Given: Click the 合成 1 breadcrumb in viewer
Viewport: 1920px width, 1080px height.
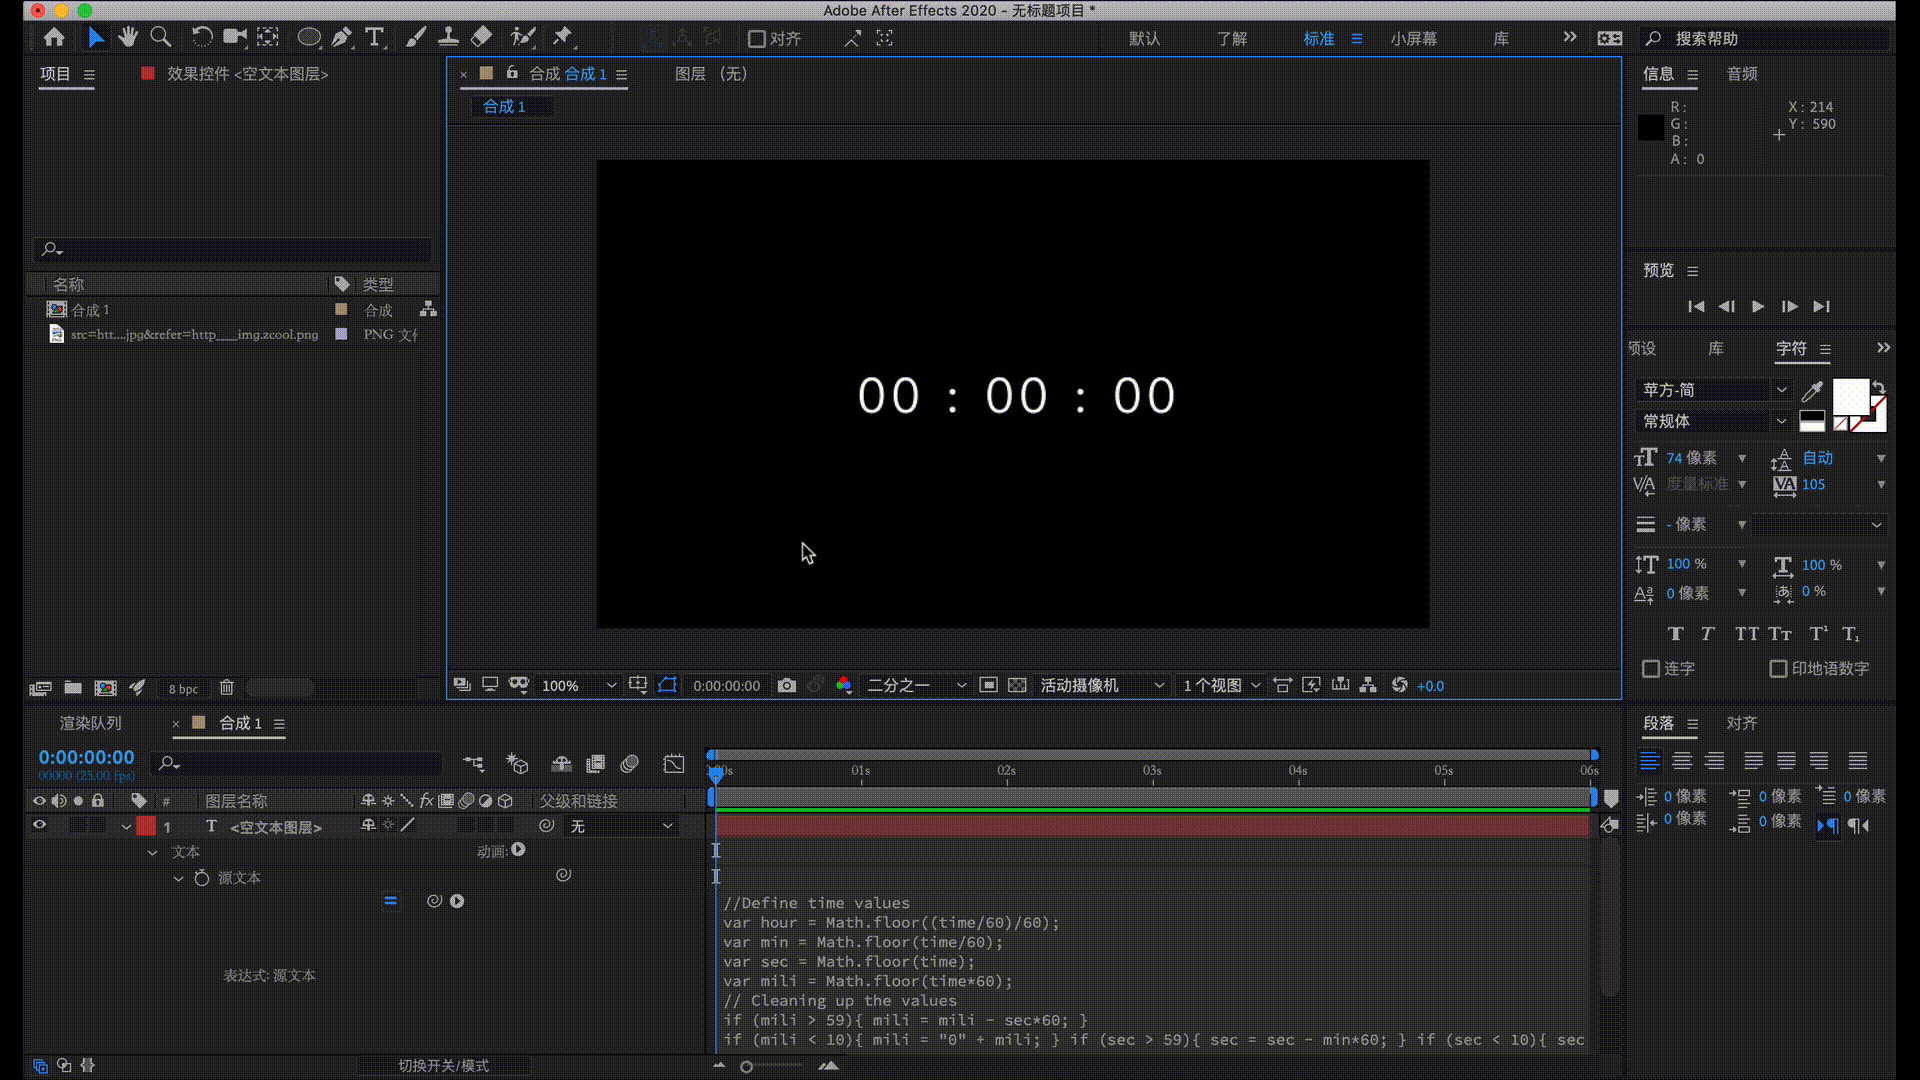Looking at the screenshot, I should coord(504,106).
